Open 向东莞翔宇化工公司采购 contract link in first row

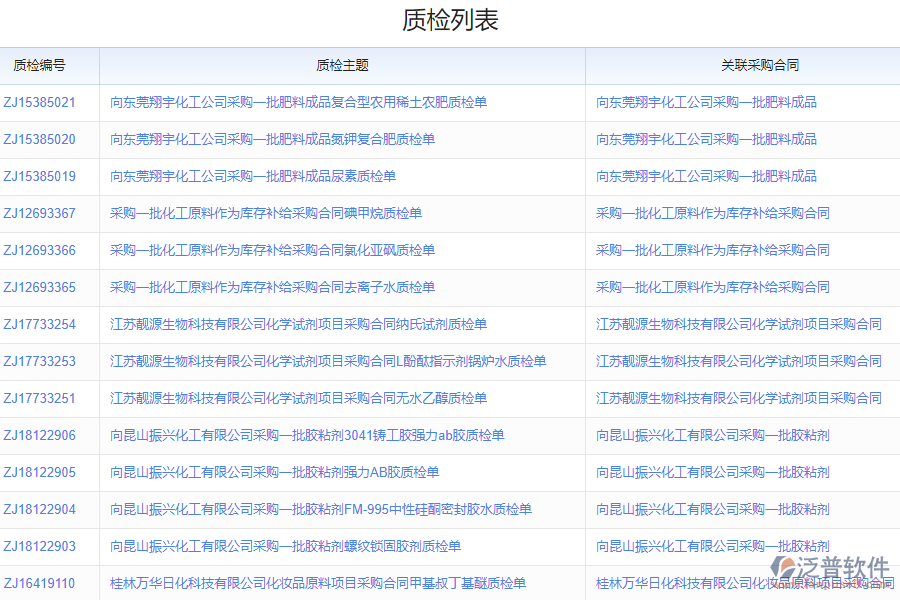[x=707, y=102]
